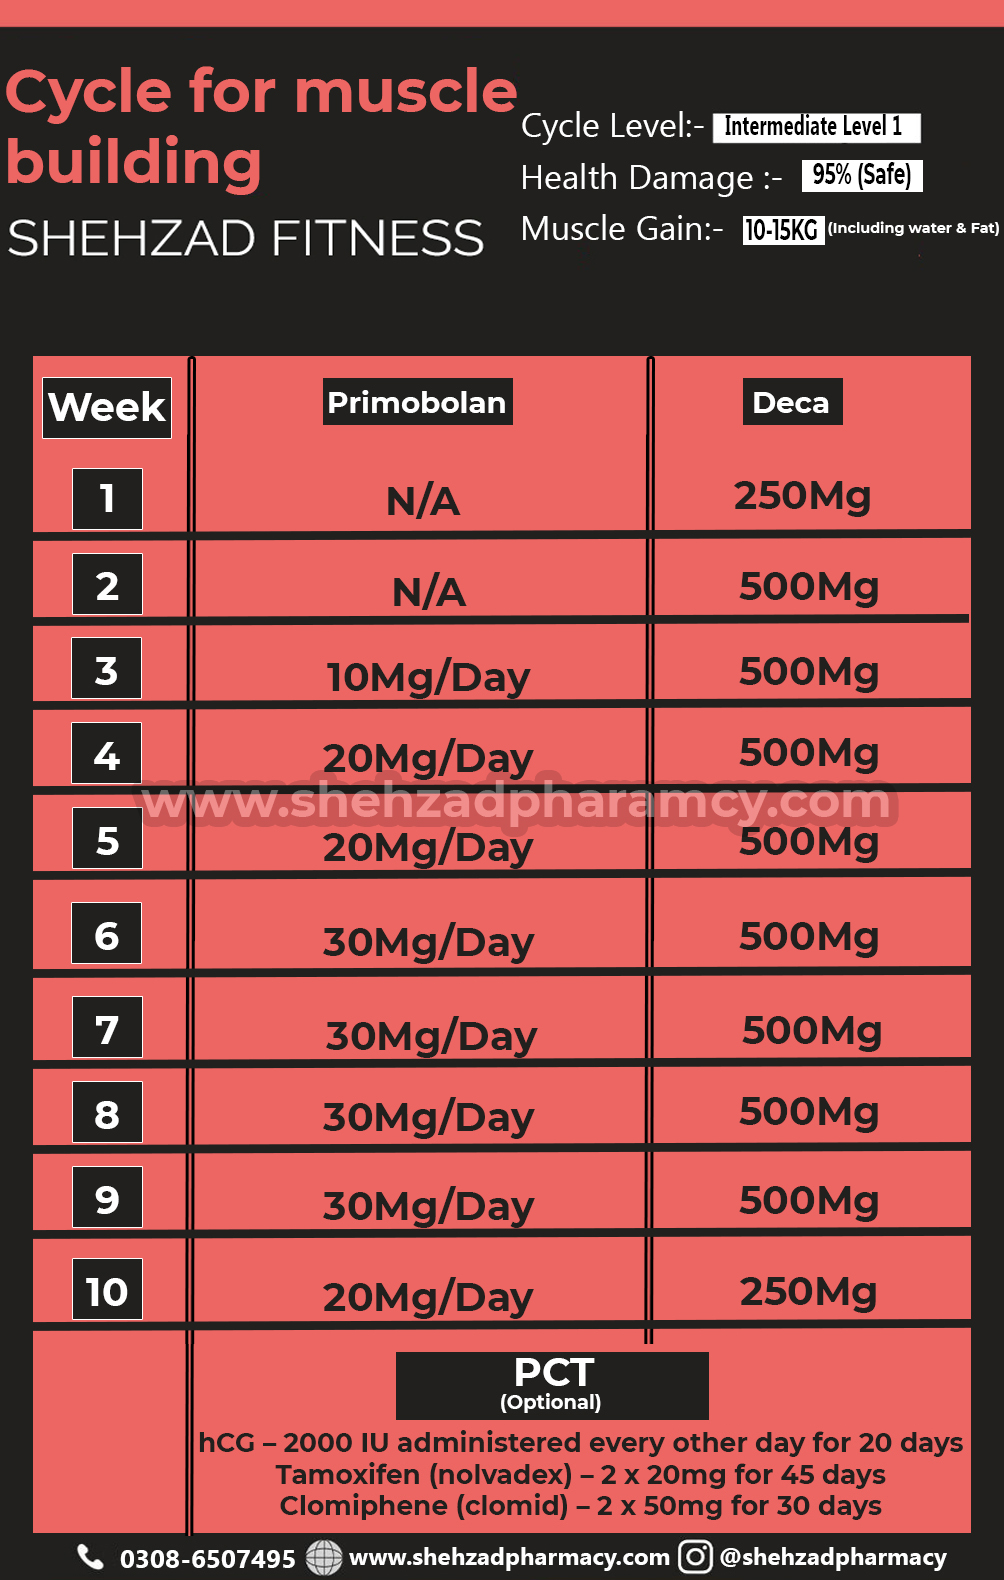Click the phone icon in footer

pos(91,1557)
